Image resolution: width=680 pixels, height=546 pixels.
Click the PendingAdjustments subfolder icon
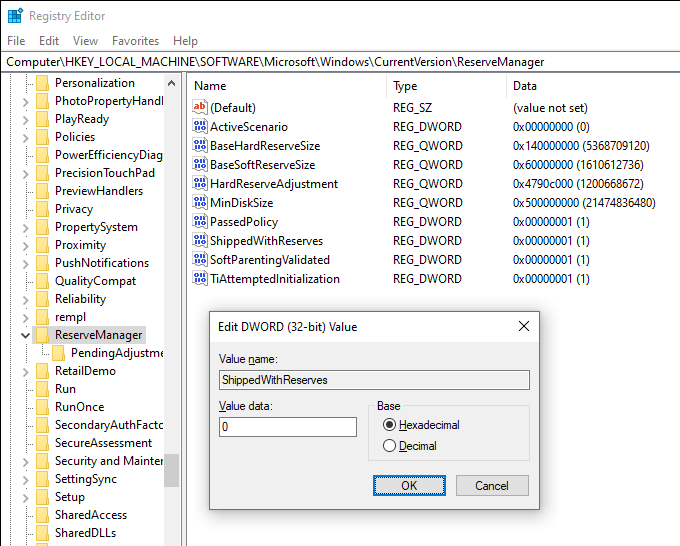pos(59,353)
